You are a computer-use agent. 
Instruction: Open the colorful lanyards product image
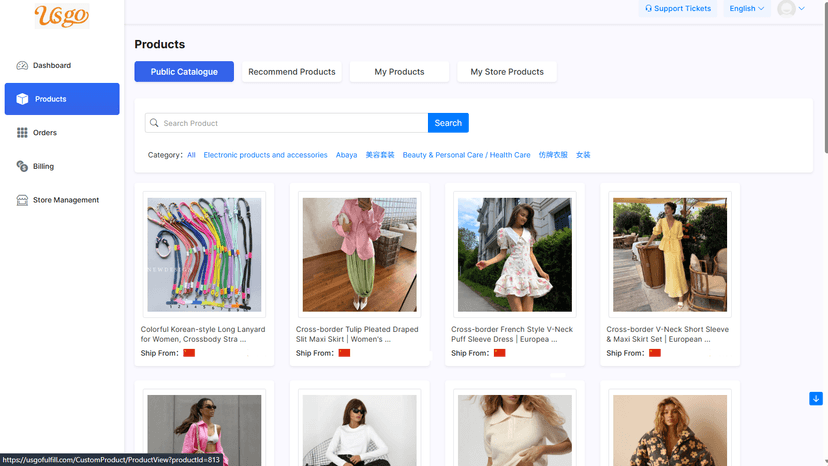204,255
